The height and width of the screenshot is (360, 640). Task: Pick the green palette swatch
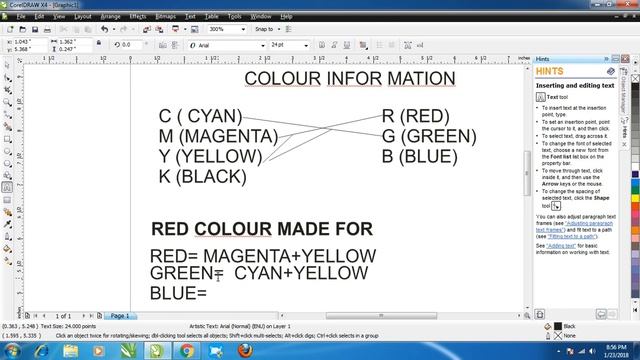(636, 191)
